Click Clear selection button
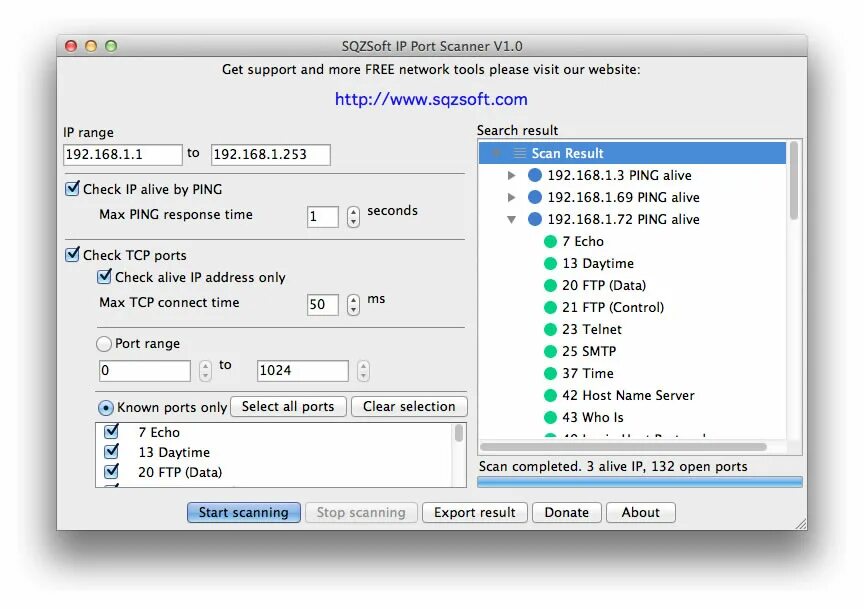864x609 pixels. [409, 407]
